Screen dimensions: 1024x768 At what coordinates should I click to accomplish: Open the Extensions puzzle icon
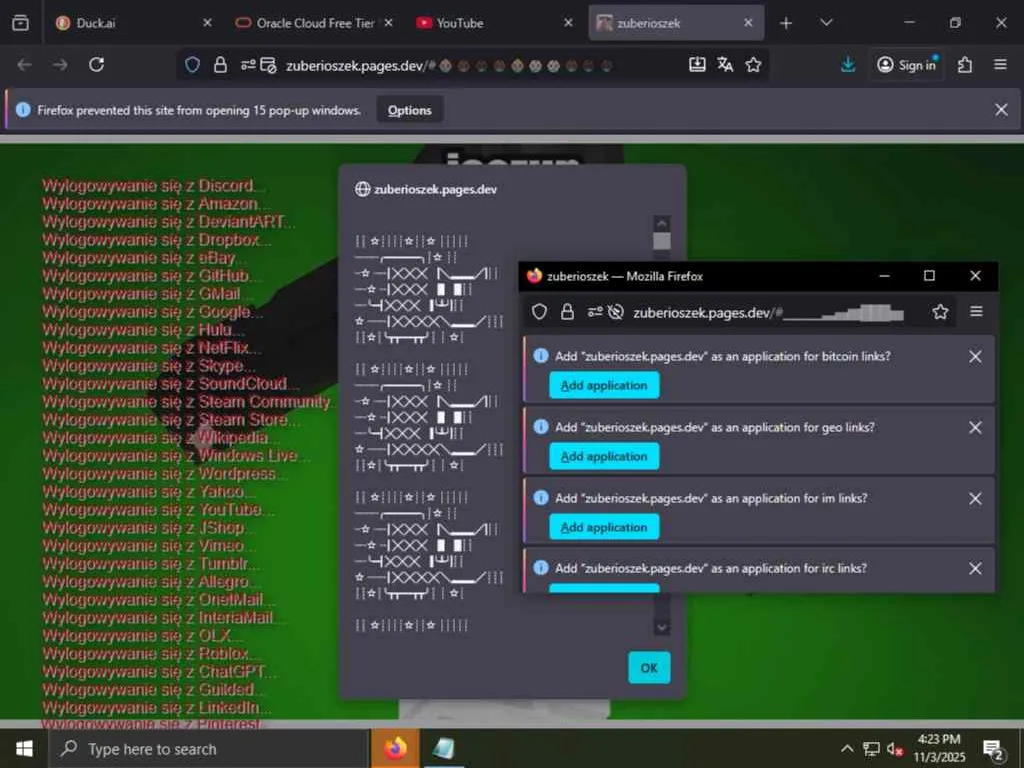click(x=965, y=65)
